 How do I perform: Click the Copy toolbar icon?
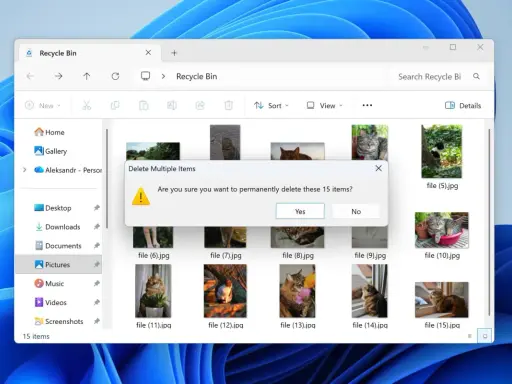(x=115, y=106)
